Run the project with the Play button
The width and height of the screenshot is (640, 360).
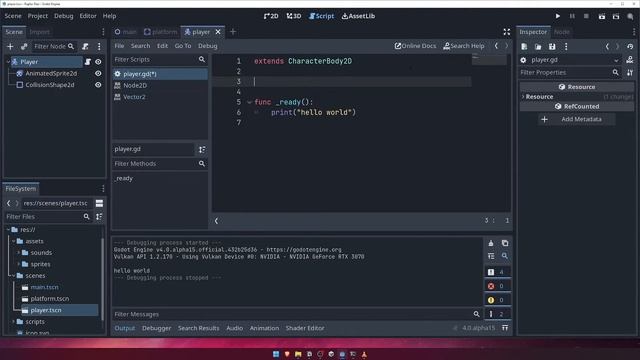click(x=558, y=16)
